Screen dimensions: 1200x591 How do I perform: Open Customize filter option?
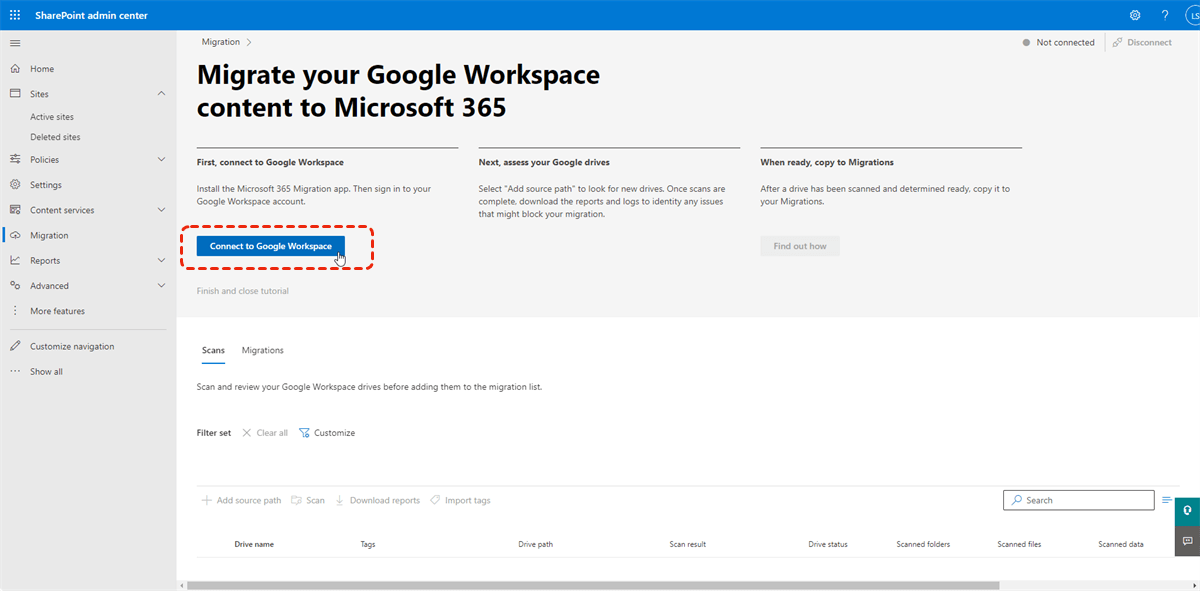pyautogui.click(x=327, y=433)
